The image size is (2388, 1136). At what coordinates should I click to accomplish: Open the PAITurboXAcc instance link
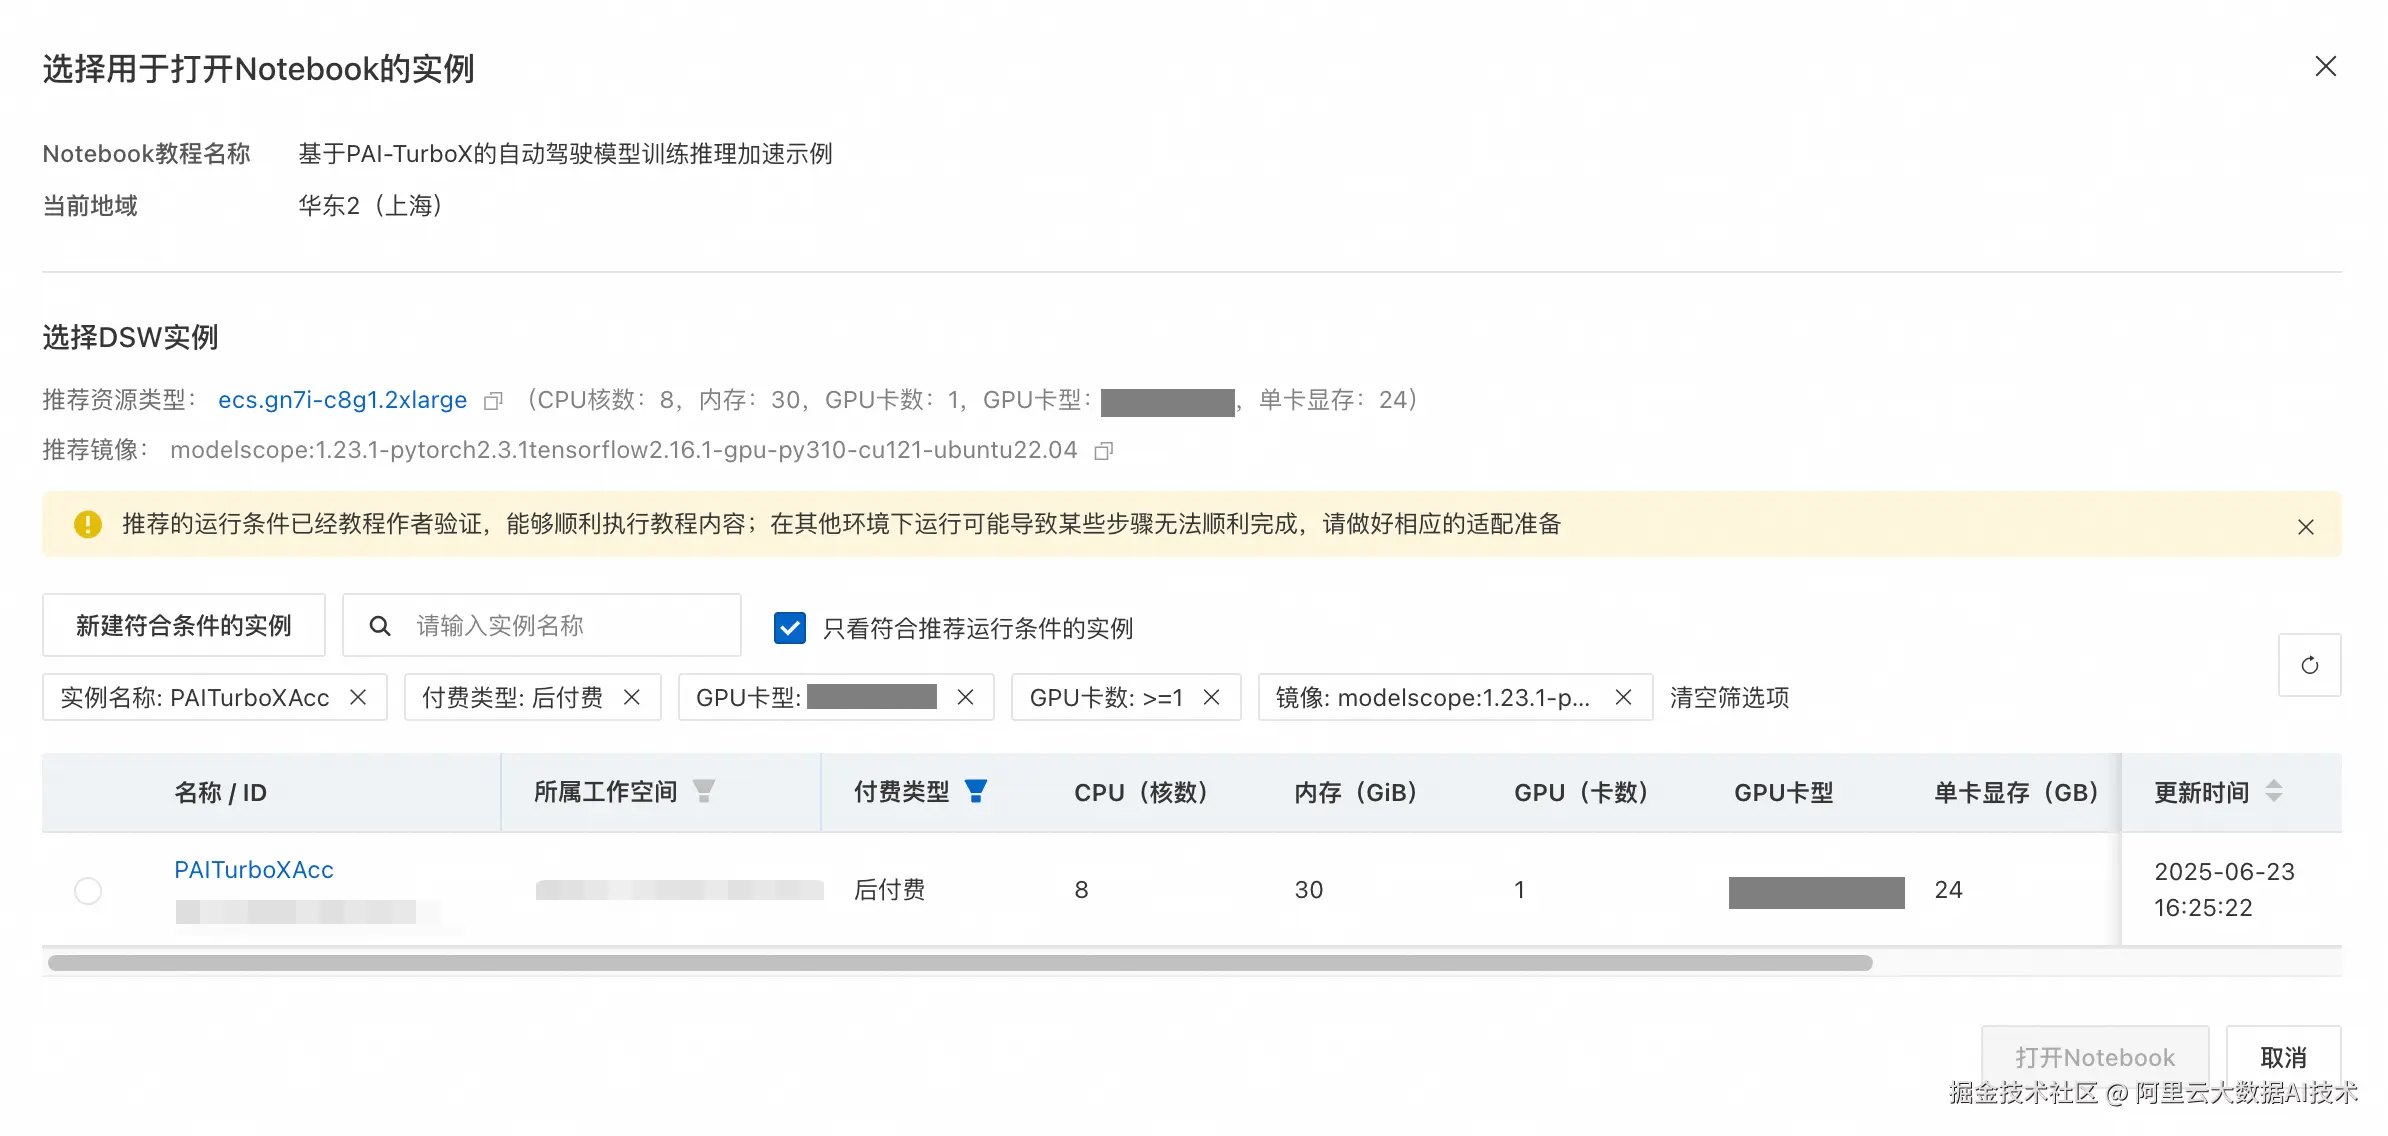pyautogui.click(x=254, y=869)
